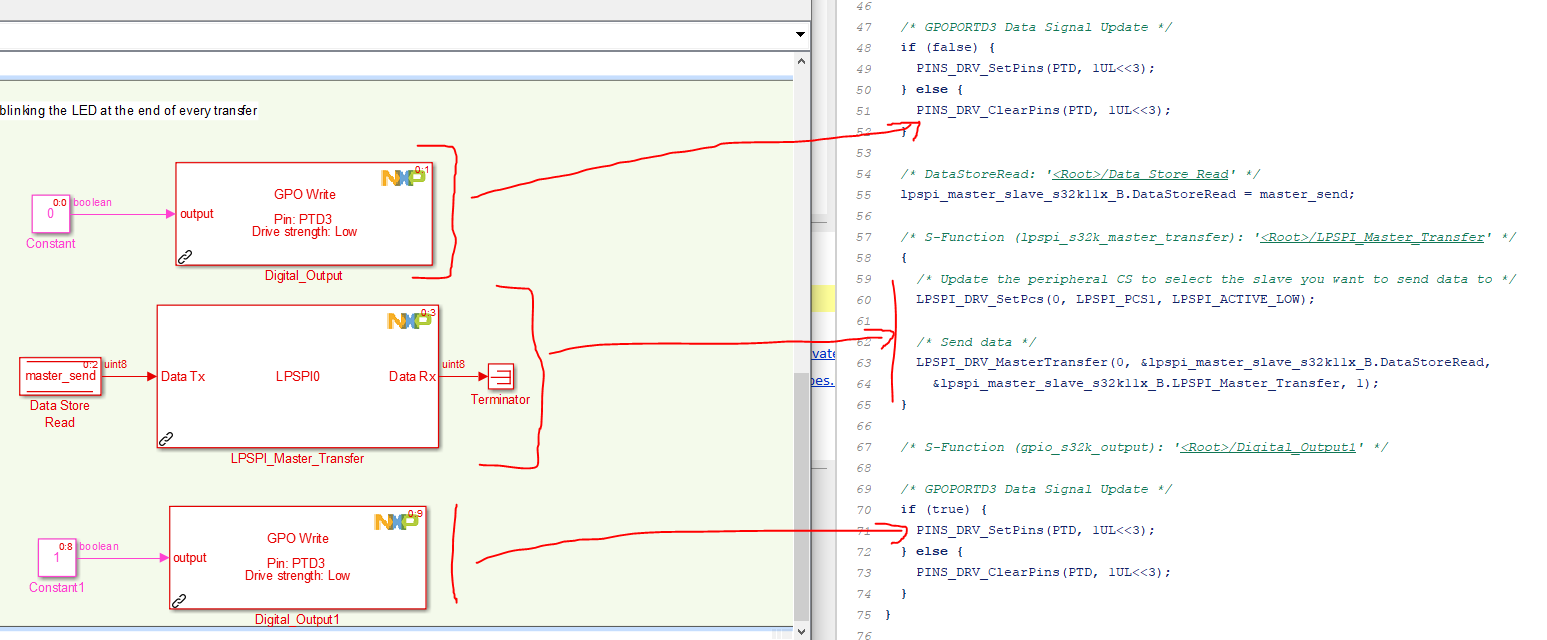This screenshot has height=640, width=1547.
Task: Click the chain link badge on Digital_Output block
Action: coord(186,258)
